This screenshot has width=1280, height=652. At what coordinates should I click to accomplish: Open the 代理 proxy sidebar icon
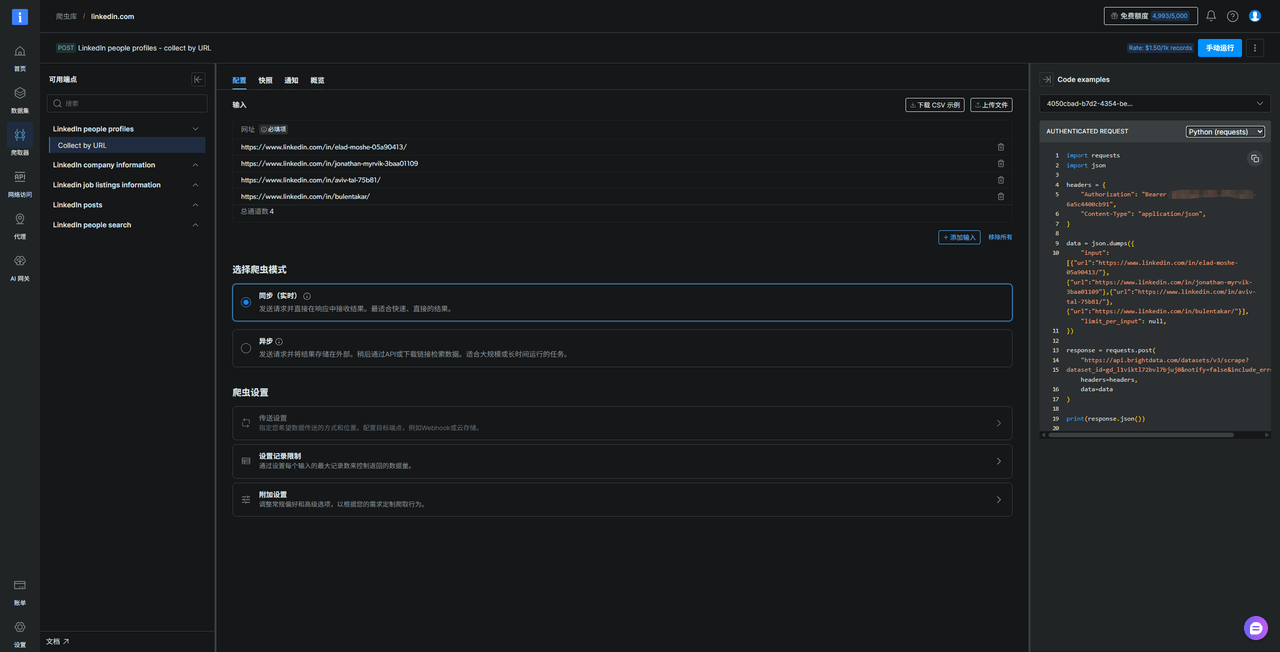tap(20, 219)
